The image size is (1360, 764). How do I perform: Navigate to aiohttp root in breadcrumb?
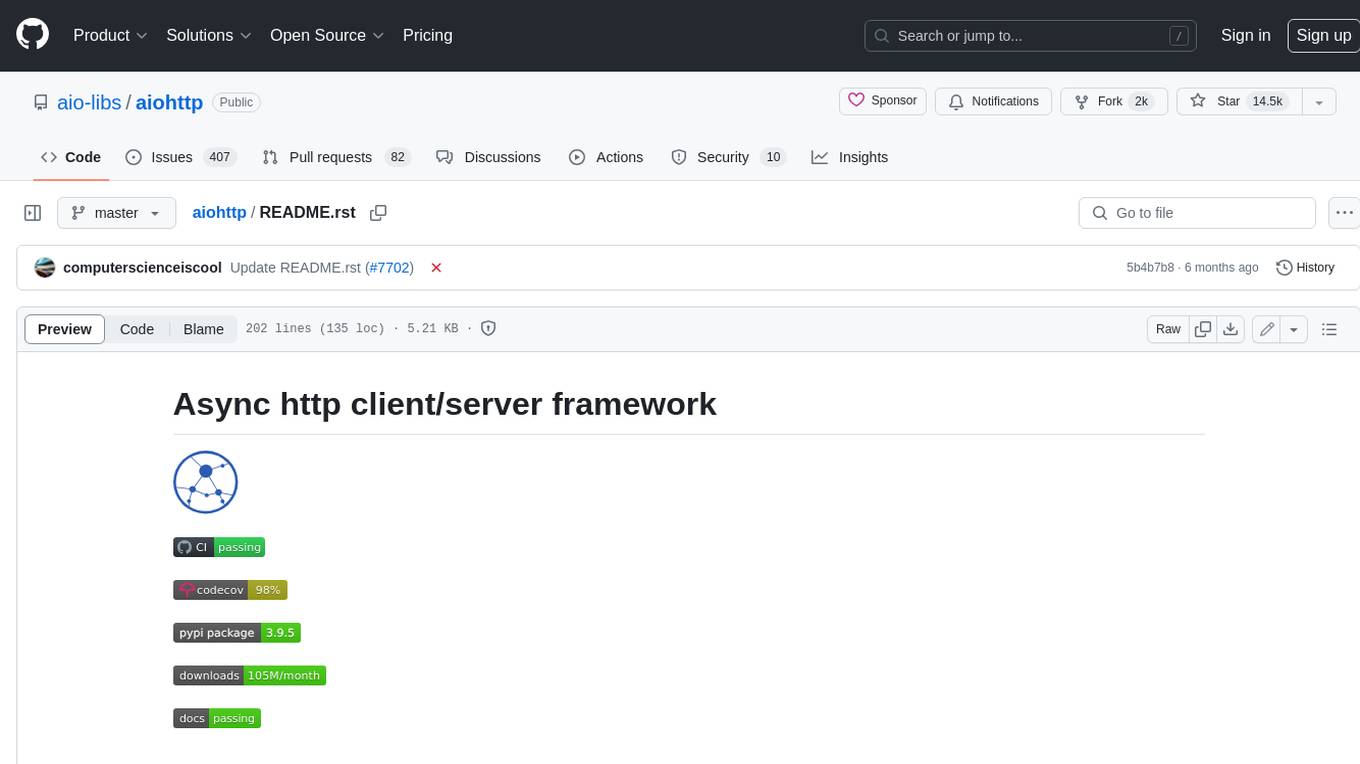(x=219, y=212)
